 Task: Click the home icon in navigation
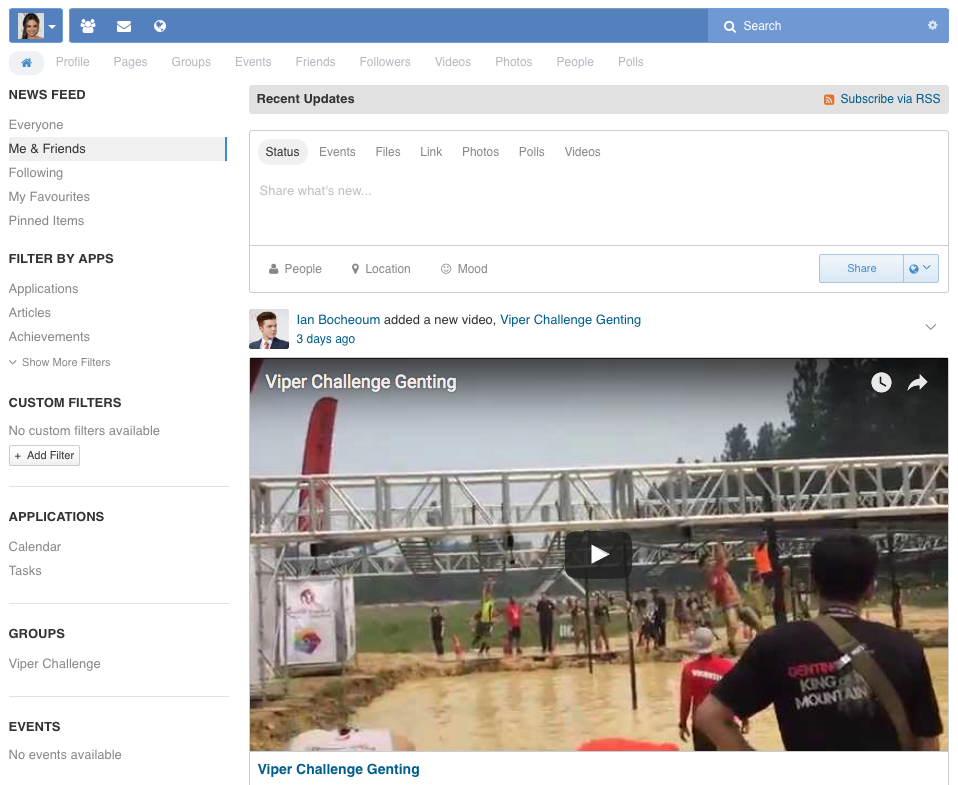pos(26,62)
